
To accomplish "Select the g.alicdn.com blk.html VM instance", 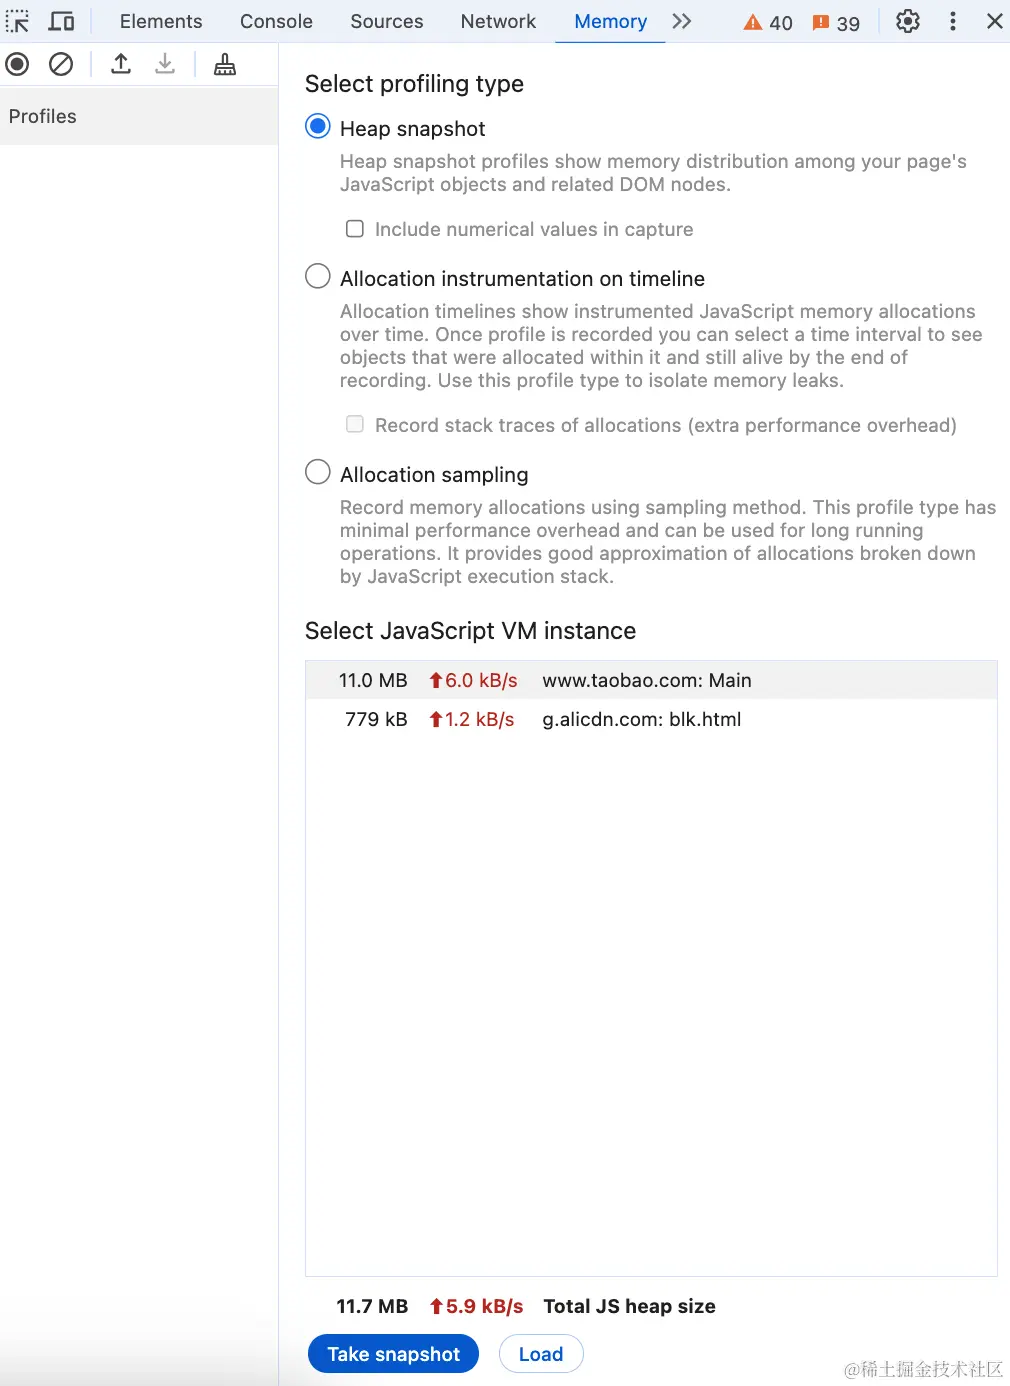I will coord(641,719).
